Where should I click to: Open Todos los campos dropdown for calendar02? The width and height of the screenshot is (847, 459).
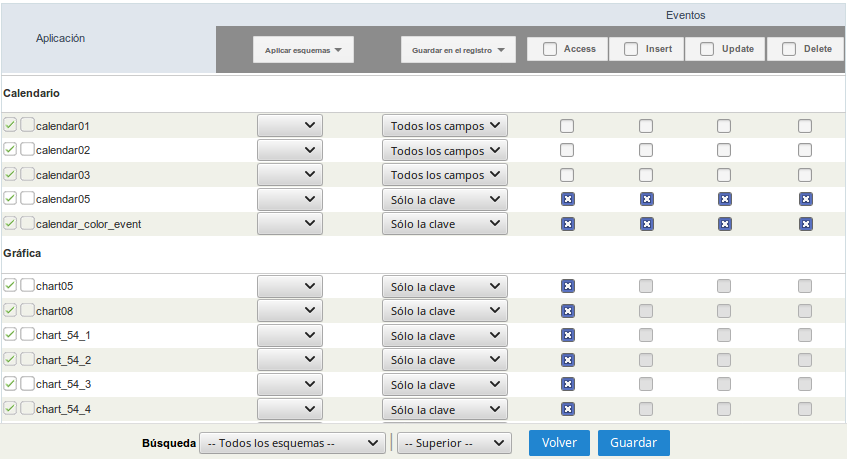[445, 150]
